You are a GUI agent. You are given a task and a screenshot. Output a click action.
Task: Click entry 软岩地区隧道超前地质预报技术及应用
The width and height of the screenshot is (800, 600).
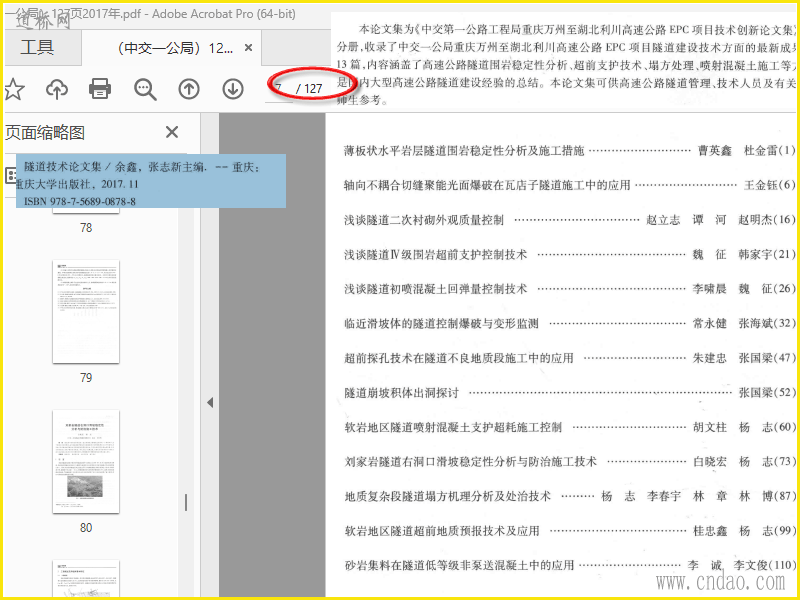(442, 531)
